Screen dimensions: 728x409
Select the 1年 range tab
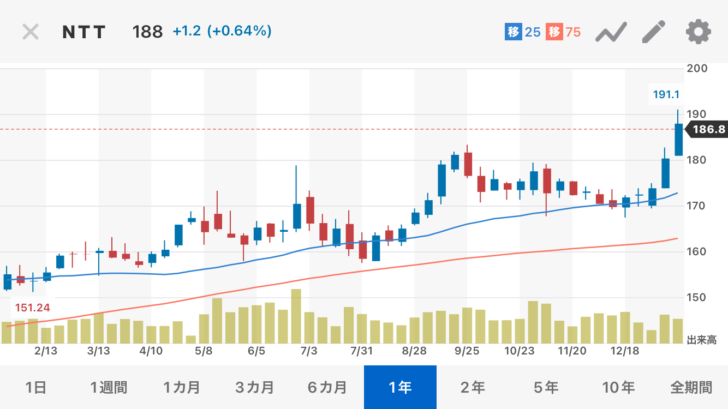[x=400, y=387]
